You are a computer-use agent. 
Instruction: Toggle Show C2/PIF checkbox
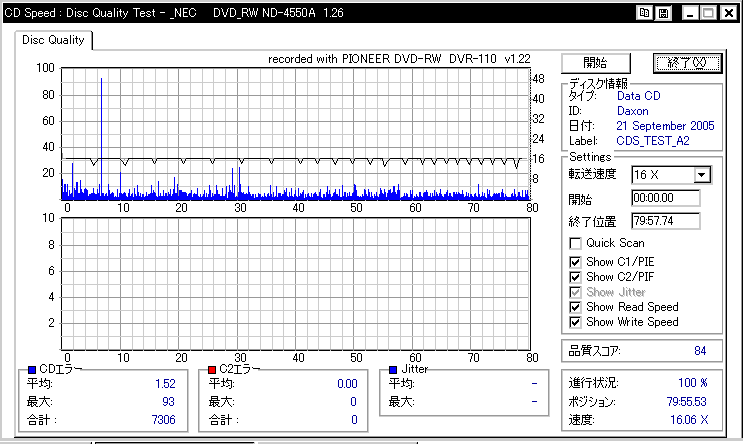pyautogui.click(x=575, y=277)
